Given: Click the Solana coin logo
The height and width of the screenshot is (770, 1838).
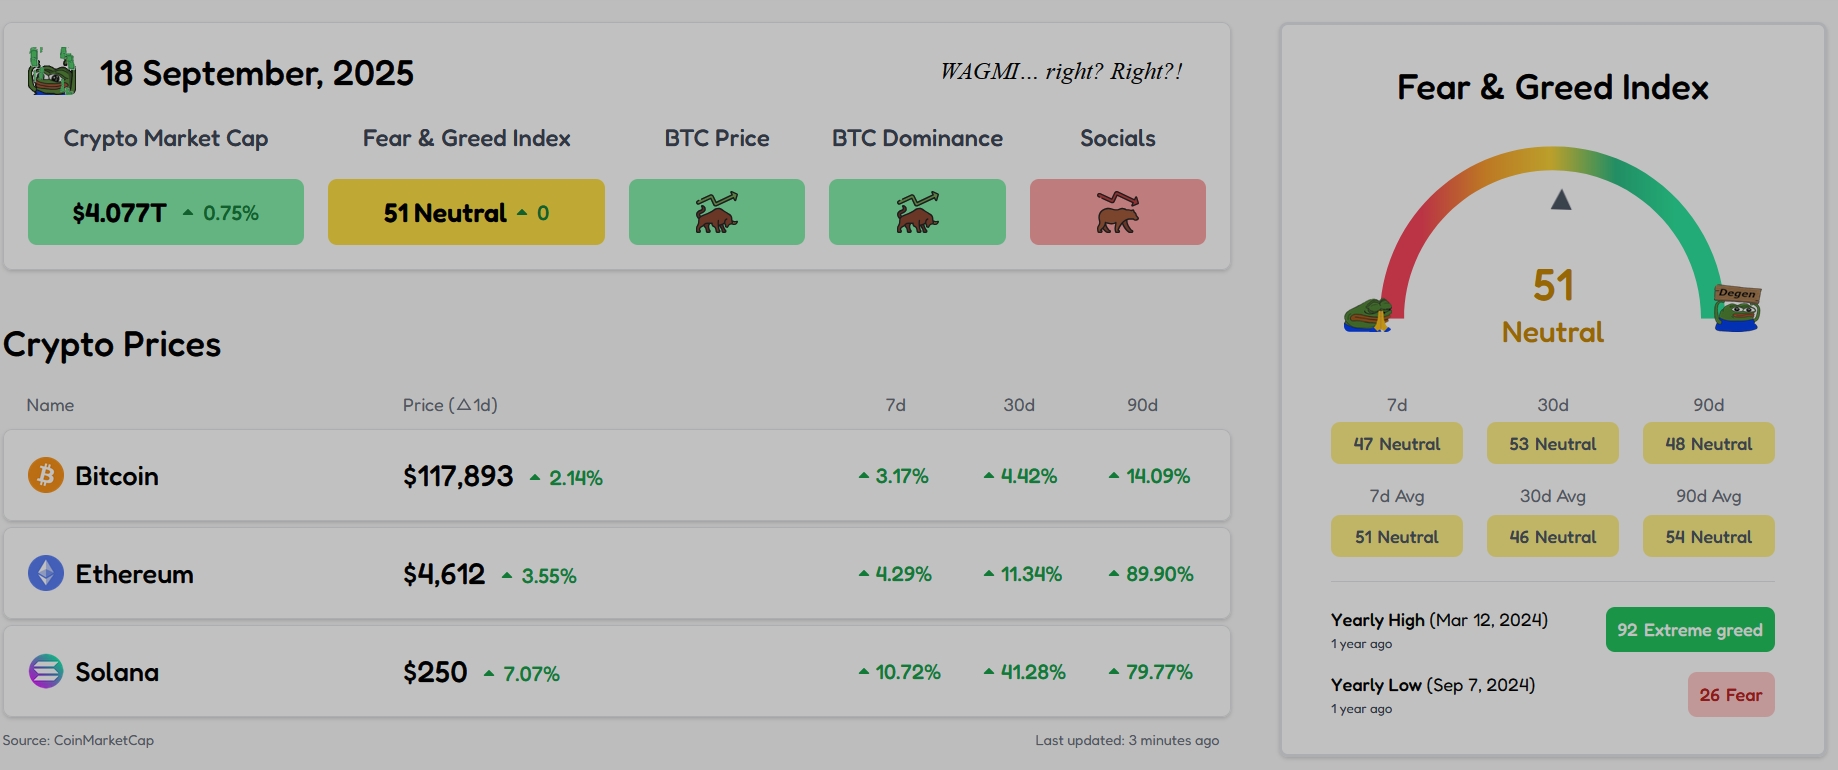Looking at the screenshot, I should [x=45, y=671].
